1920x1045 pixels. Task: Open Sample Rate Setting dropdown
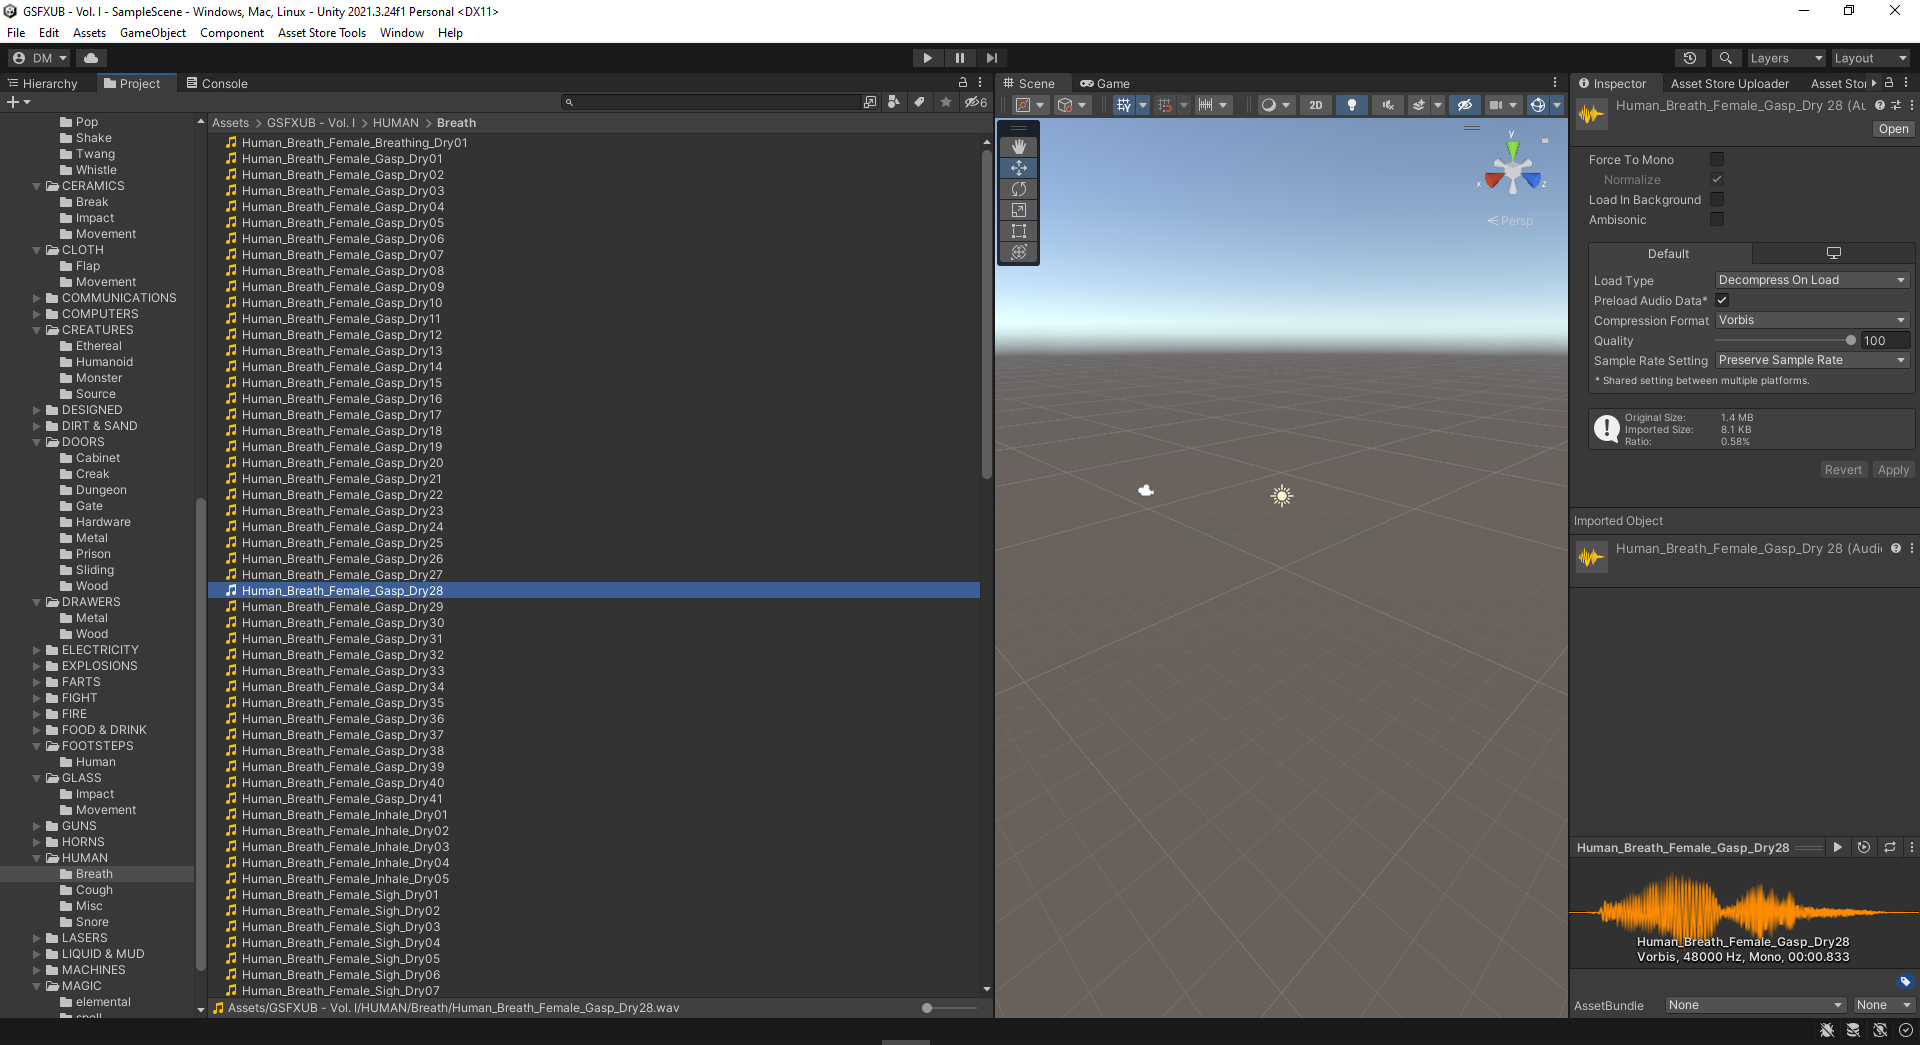tap(1812, 360)
